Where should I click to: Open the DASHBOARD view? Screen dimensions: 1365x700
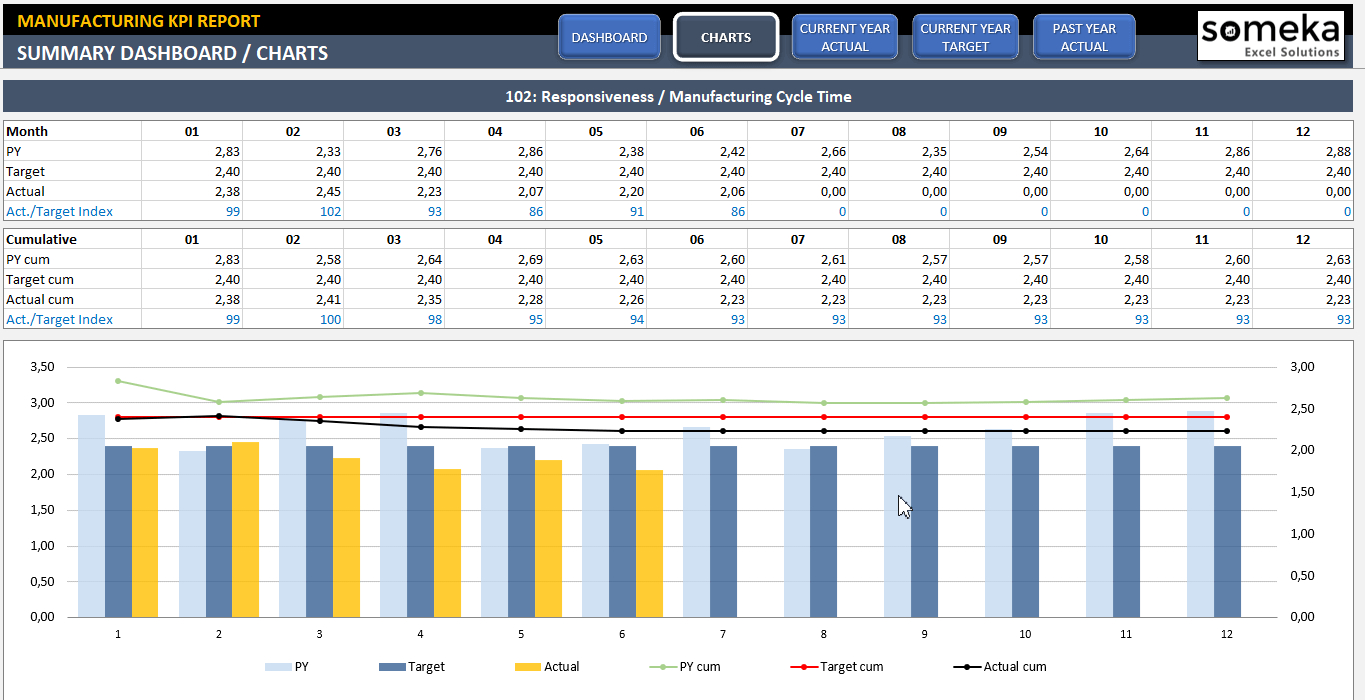pos(609,36)
